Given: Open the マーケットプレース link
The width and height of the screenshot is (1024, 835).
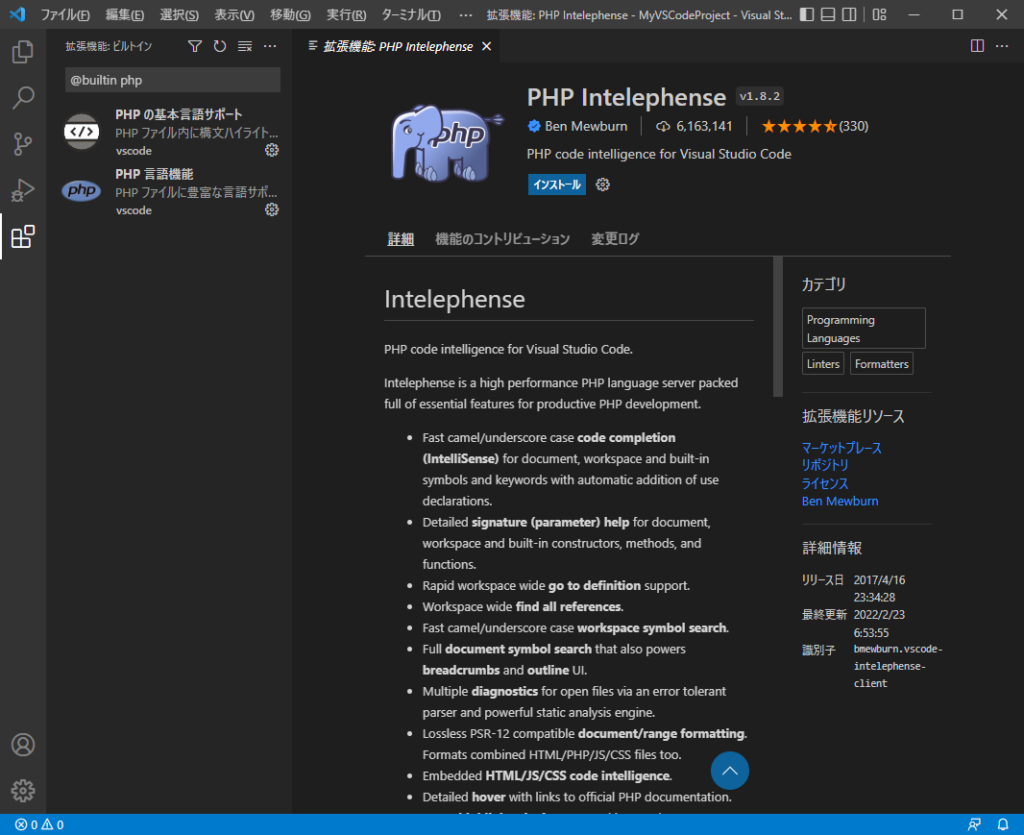Looking at the screenshot, I should click(841, 448).
